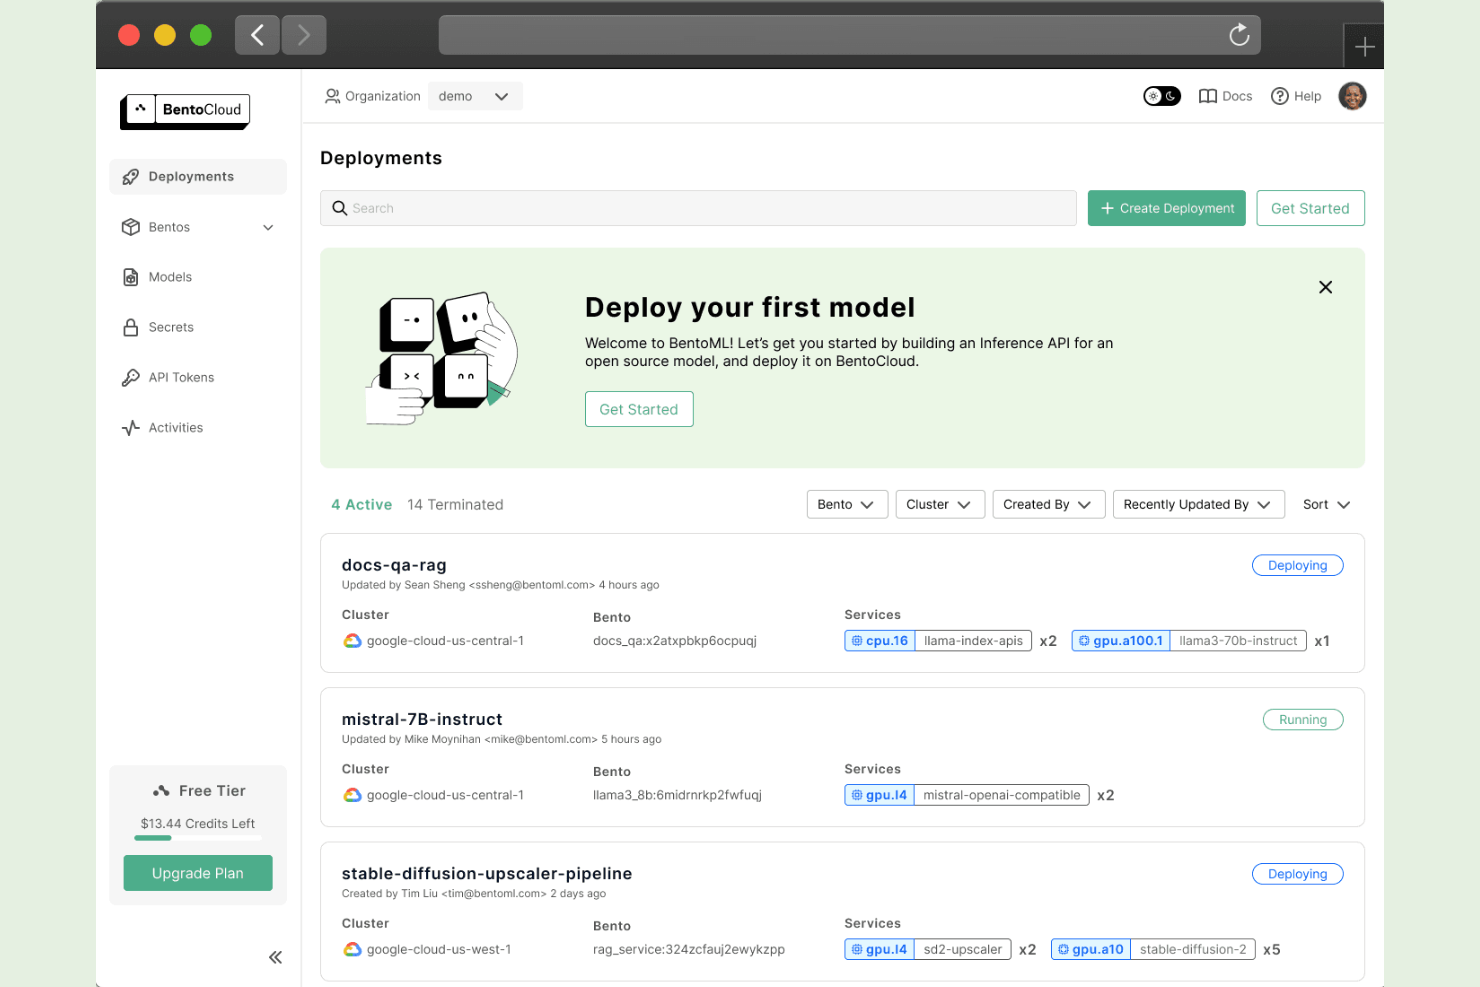Click the Activities pulse icon
This screenshot has height=987, width=1480.
coord(130,428)
